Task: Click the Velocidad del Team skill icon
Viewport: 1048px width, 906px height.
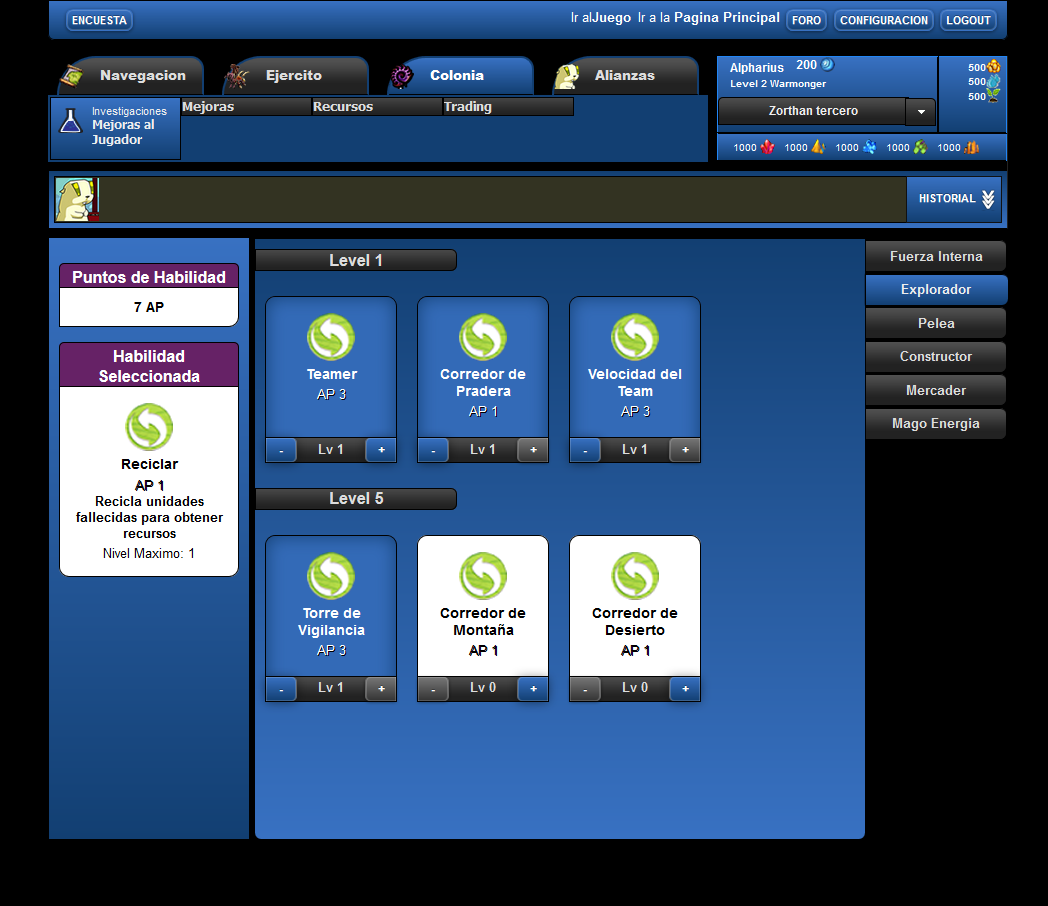Action: 635,337
